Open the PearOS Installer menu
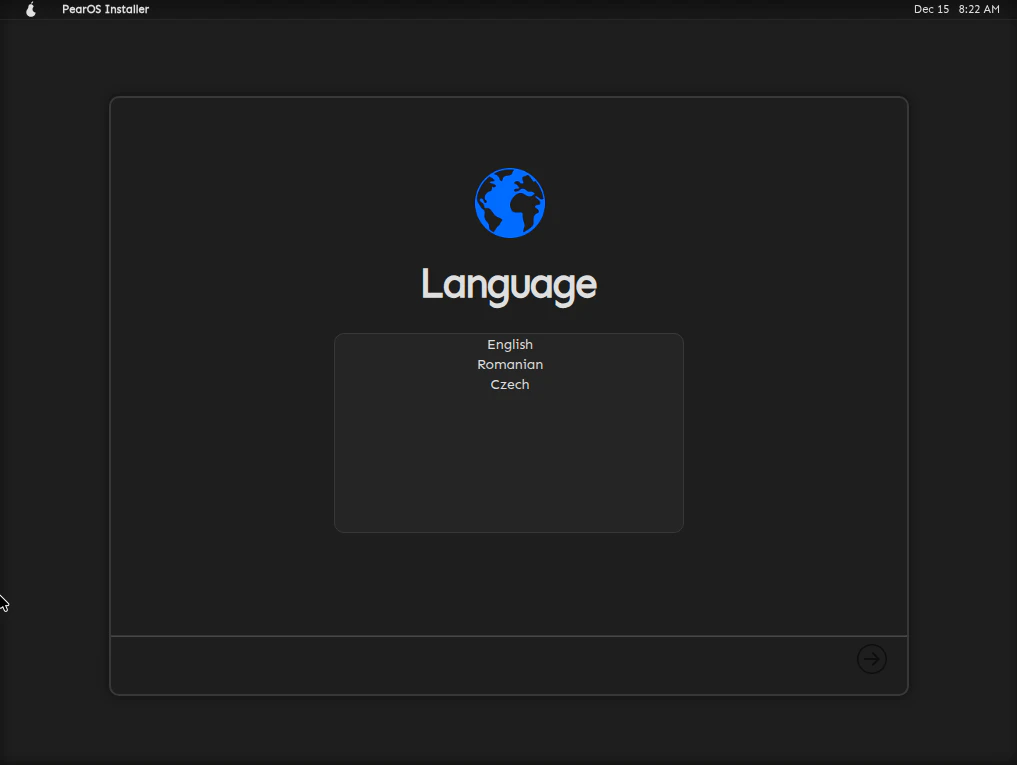1017x765 pixels. coord(106,9)
